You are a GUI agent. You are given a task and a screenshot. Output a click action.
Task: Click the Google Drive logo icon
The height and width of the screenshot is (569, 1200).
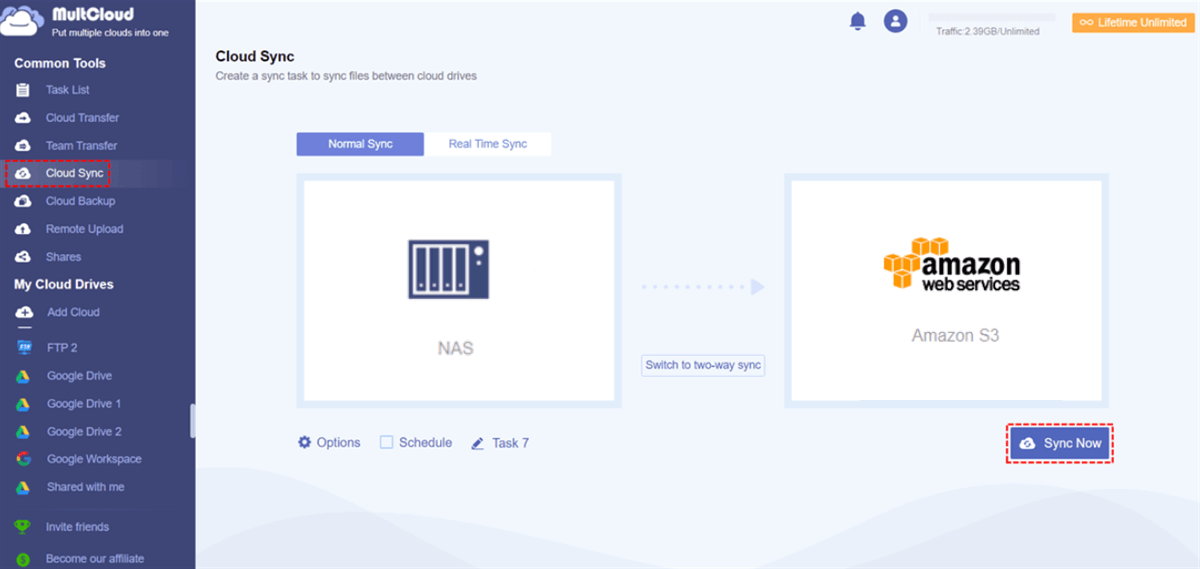tap(24, 376)
